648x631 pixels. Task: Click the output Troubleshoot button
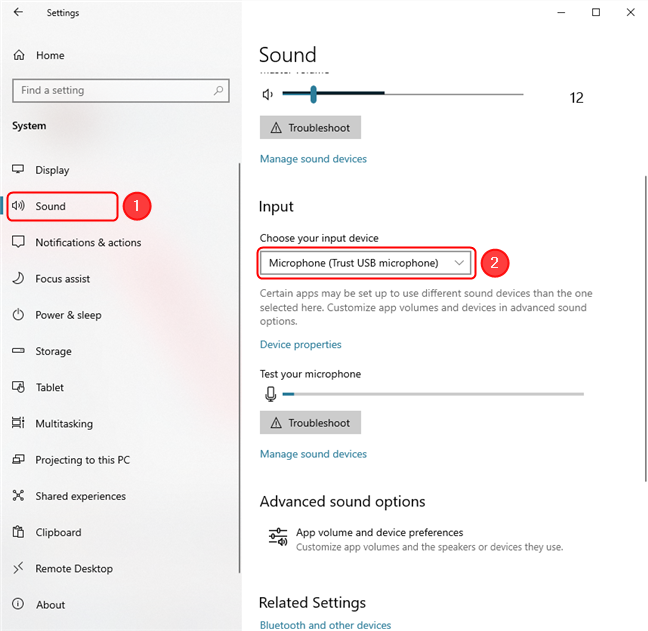click(x=310, y=127)
